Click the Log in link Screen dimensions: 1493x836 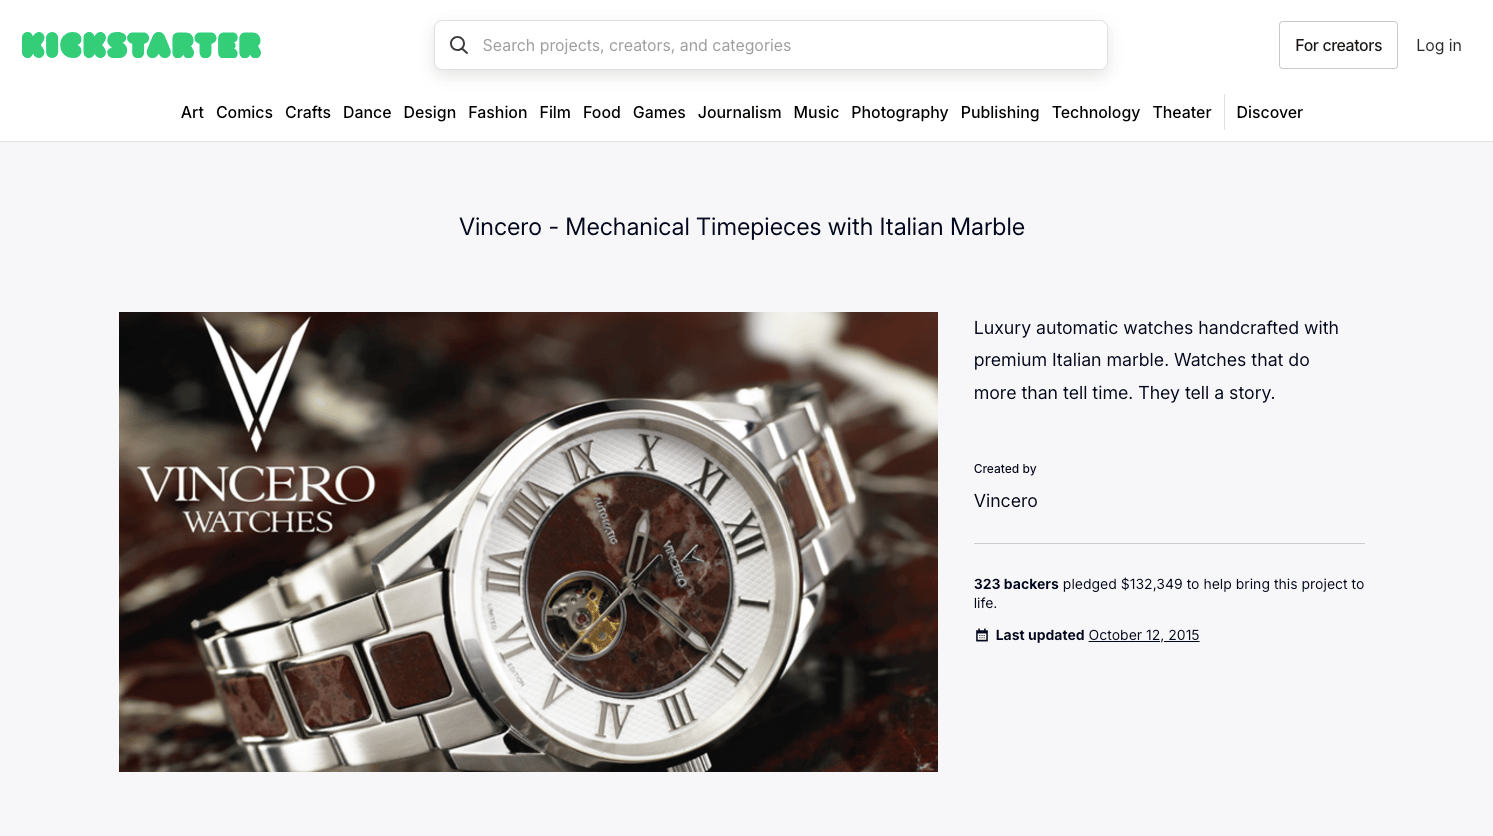point(1438,45)
